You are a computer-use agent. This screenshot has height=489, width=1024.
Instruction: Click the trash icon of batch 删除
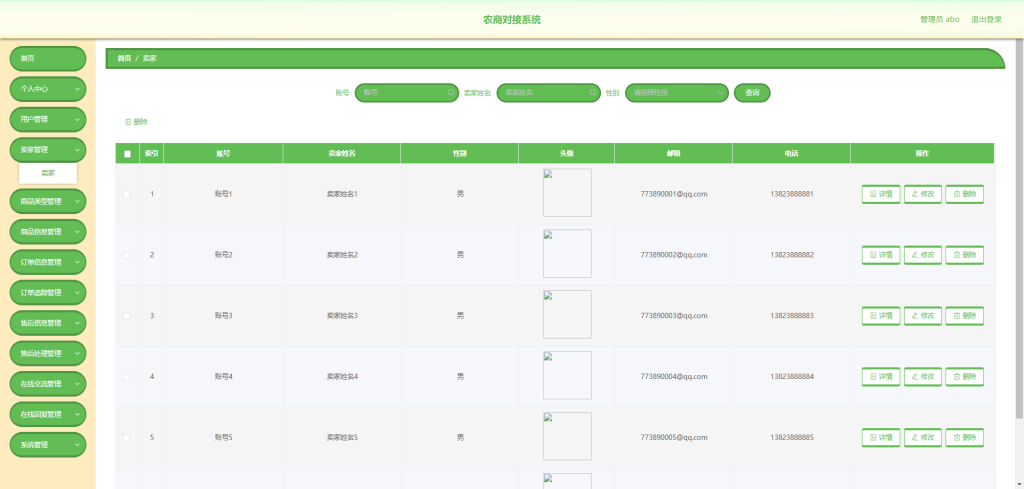(x=128, y=121)
